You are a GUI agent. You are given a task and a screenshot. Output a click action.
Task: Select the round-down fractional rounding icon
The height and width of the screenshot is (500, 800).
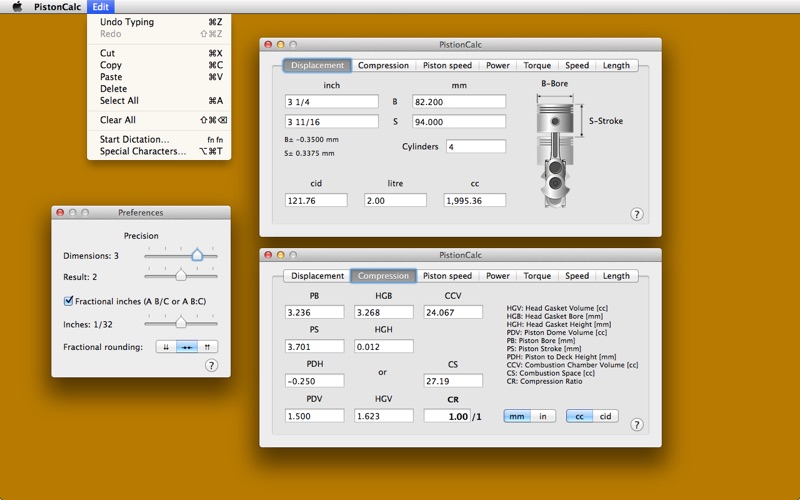pyautogui.click(x=166, y=347)
